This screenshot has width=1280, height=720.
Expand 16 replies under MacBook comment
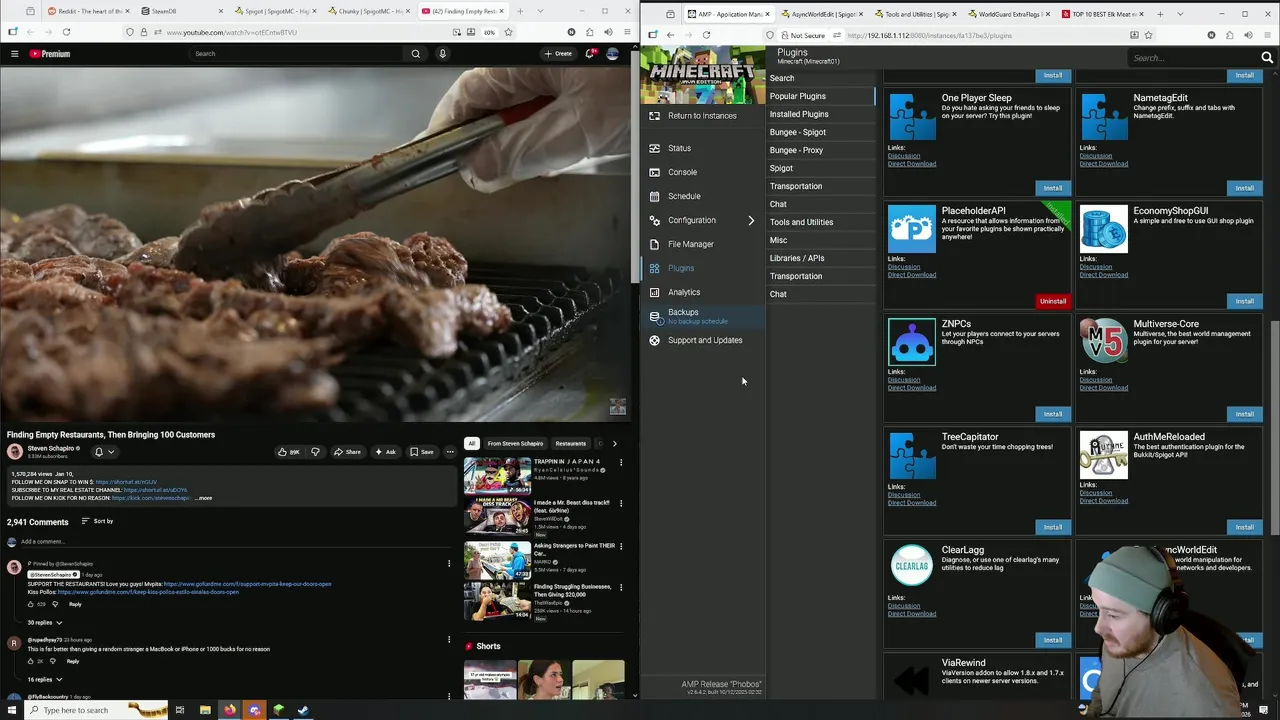tap(44, 680)
